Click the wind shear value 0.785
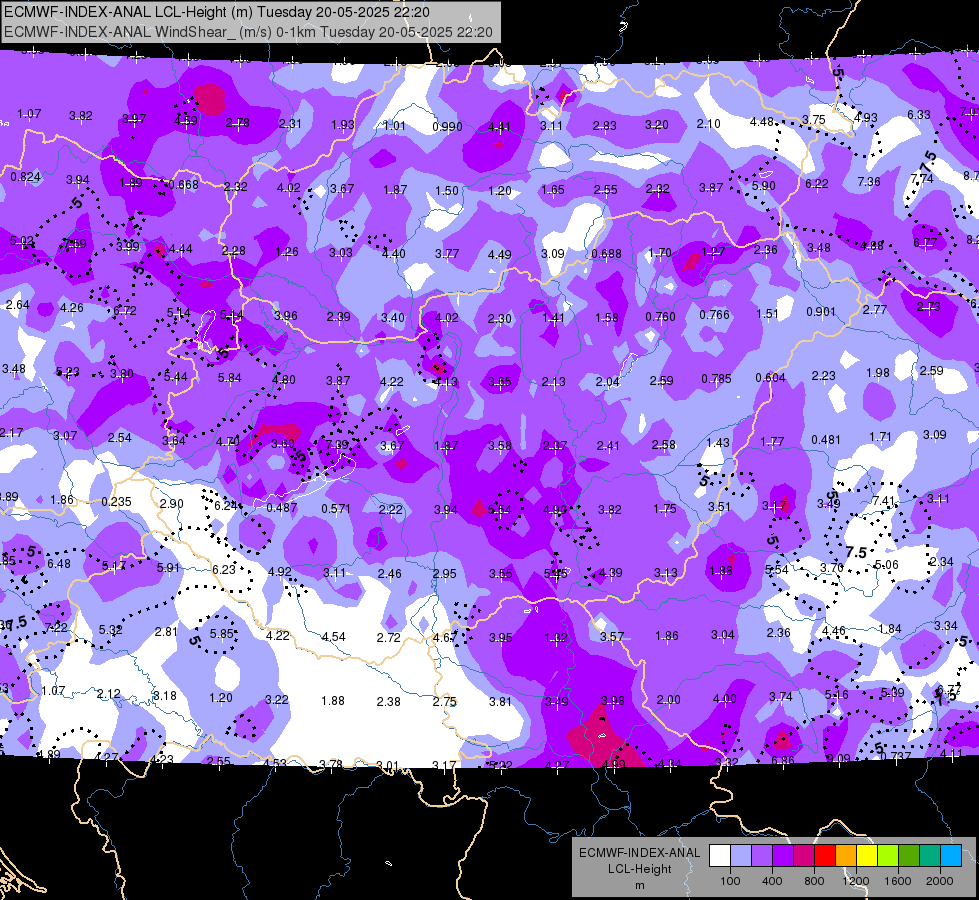 point(716,378)
